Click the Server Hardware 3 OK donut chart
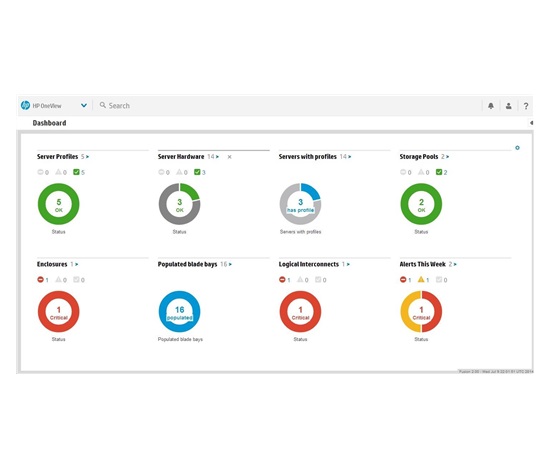This screenshot has width=550, height=468. pyautogui.click(x=179, y=204)
